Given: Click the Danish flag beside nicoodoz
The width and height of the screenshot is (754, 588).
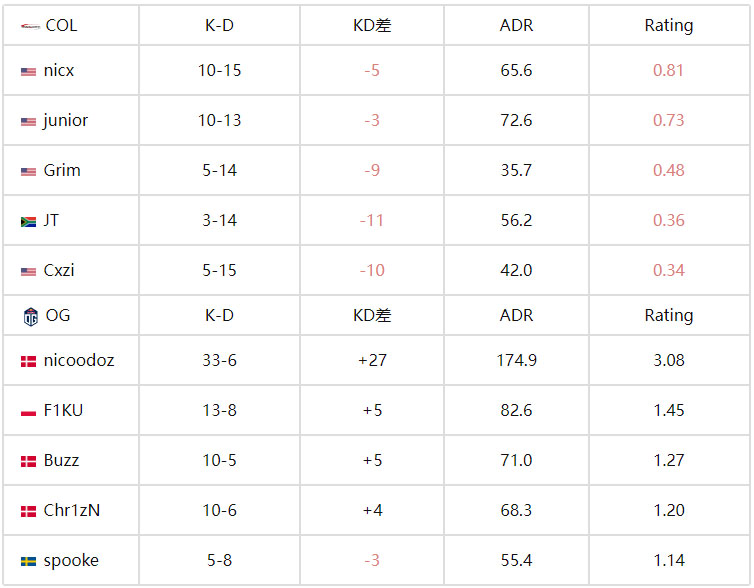Looking at the screenshot, I should click(x=28, y=362).
